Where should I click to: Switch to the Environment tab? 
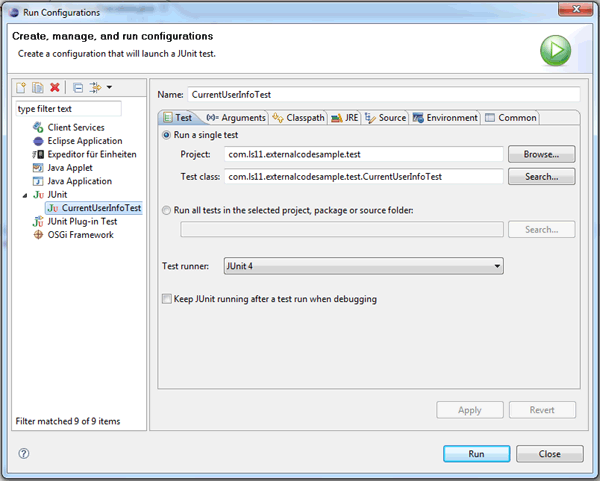coord(445,118)
